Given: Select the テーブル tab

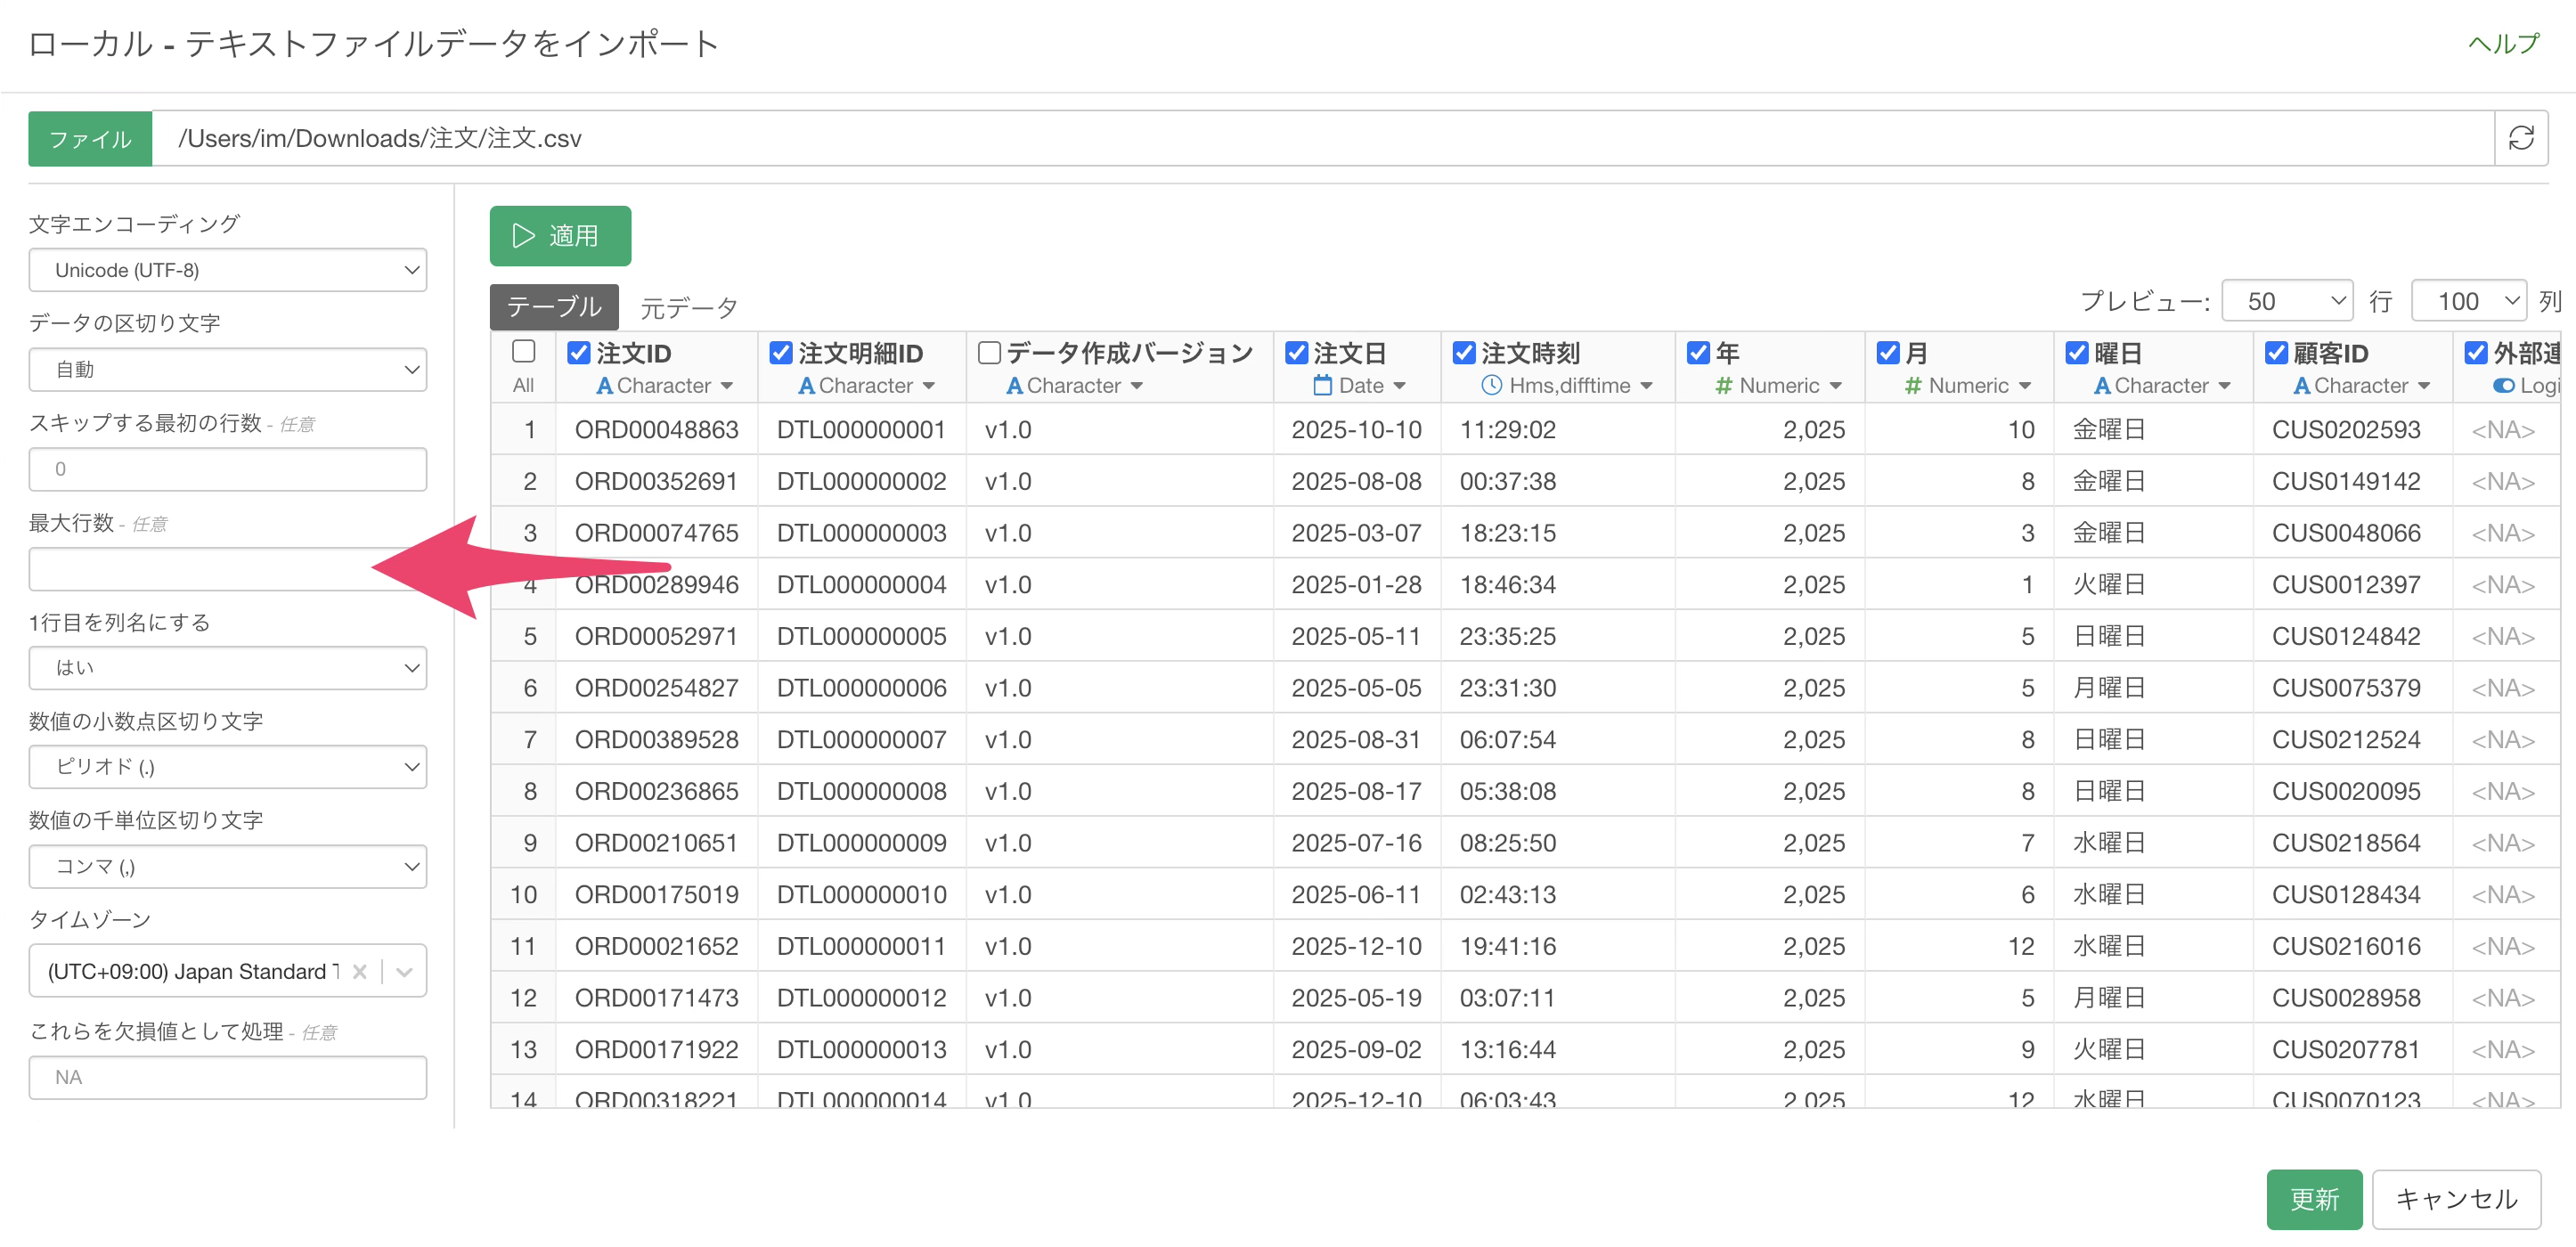Looking at the screenshot, I should tap(554, 307).
